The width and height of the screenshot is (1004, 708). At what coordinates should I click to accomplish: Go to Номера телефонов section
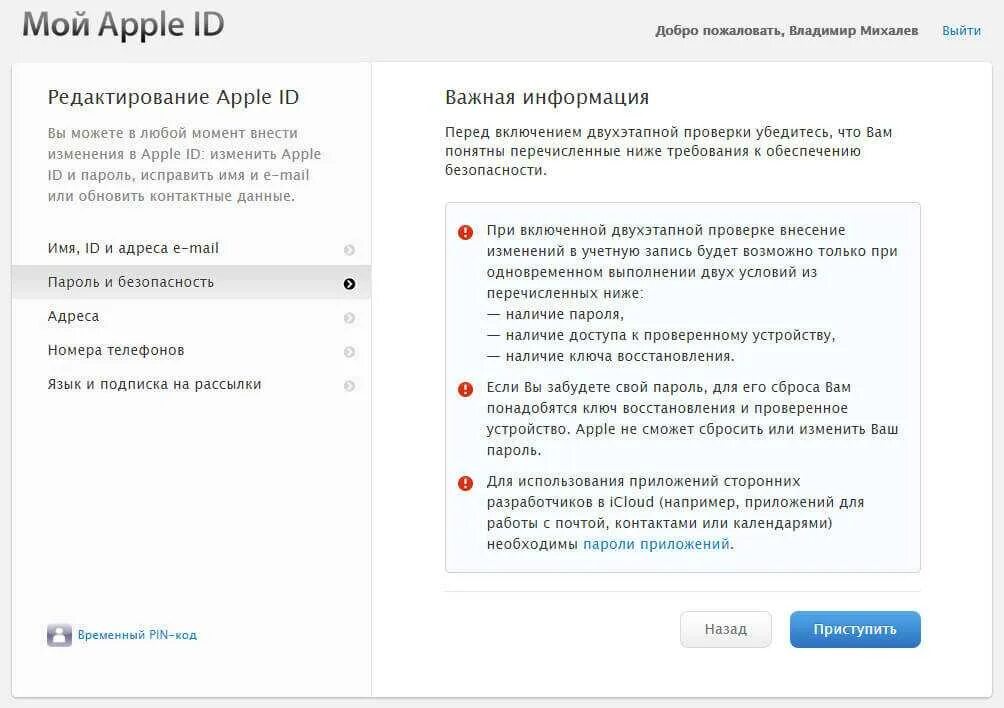[x=116, y=350]
